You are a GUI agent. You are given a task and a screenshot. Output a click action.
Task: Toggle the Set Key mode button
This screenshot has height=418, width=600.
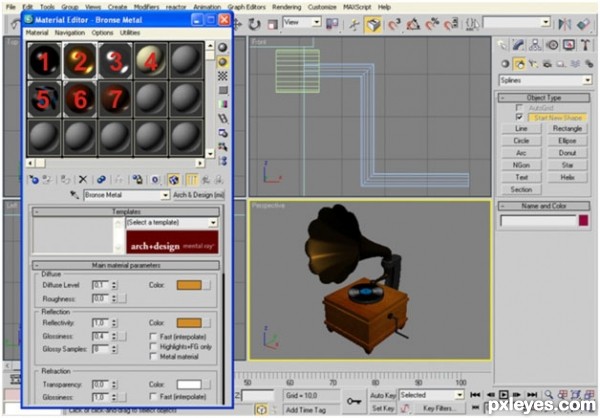pos(383,408)
